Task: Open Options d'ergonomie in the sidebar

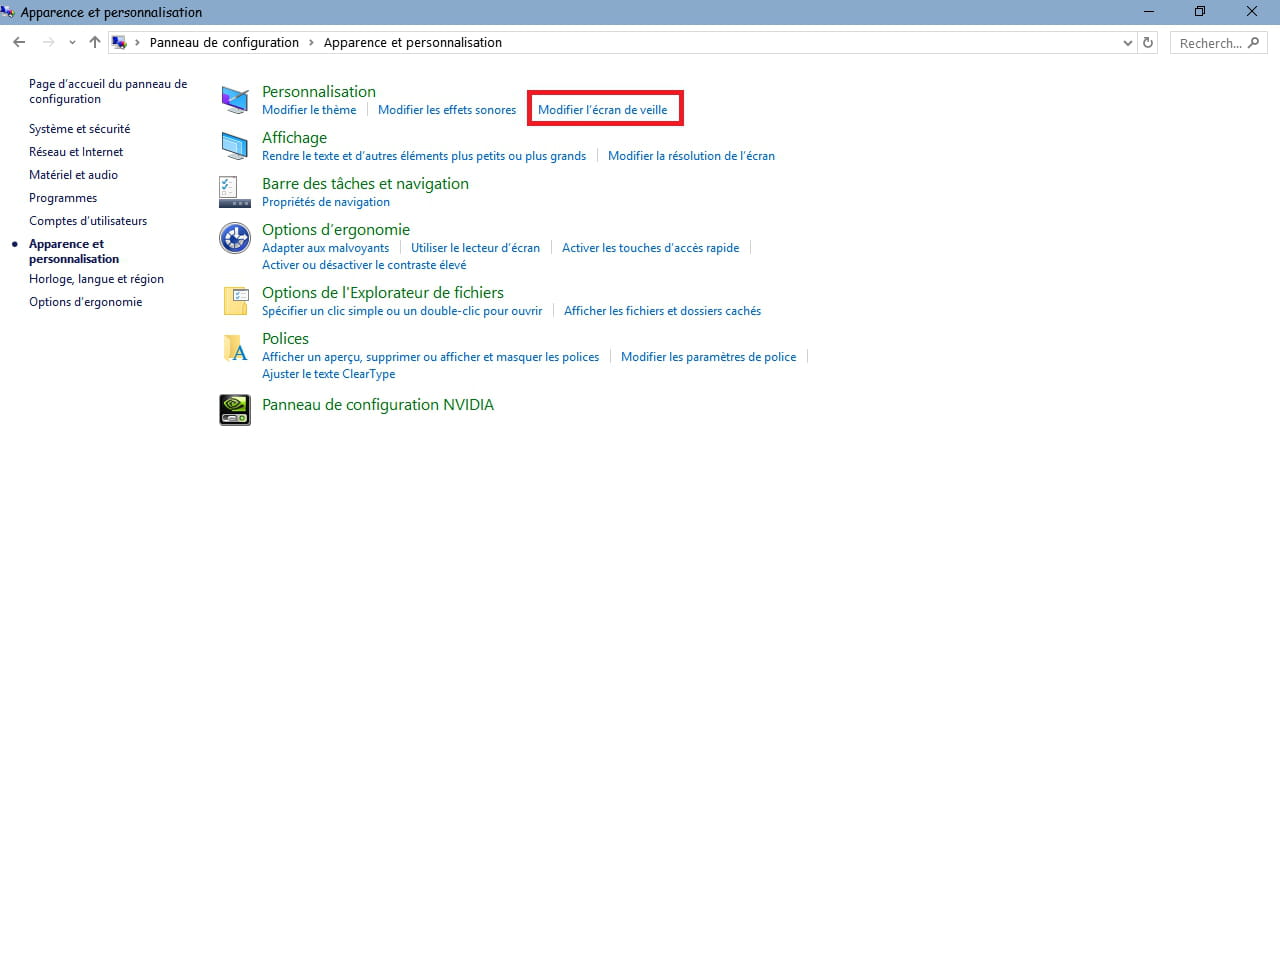Action: (85, 302)
